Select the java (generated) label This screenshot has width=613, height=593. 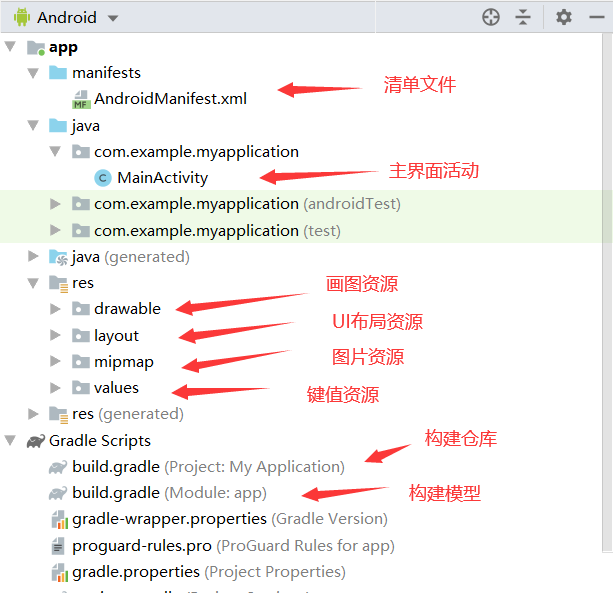pyautogui.click(x=131, y=257)
